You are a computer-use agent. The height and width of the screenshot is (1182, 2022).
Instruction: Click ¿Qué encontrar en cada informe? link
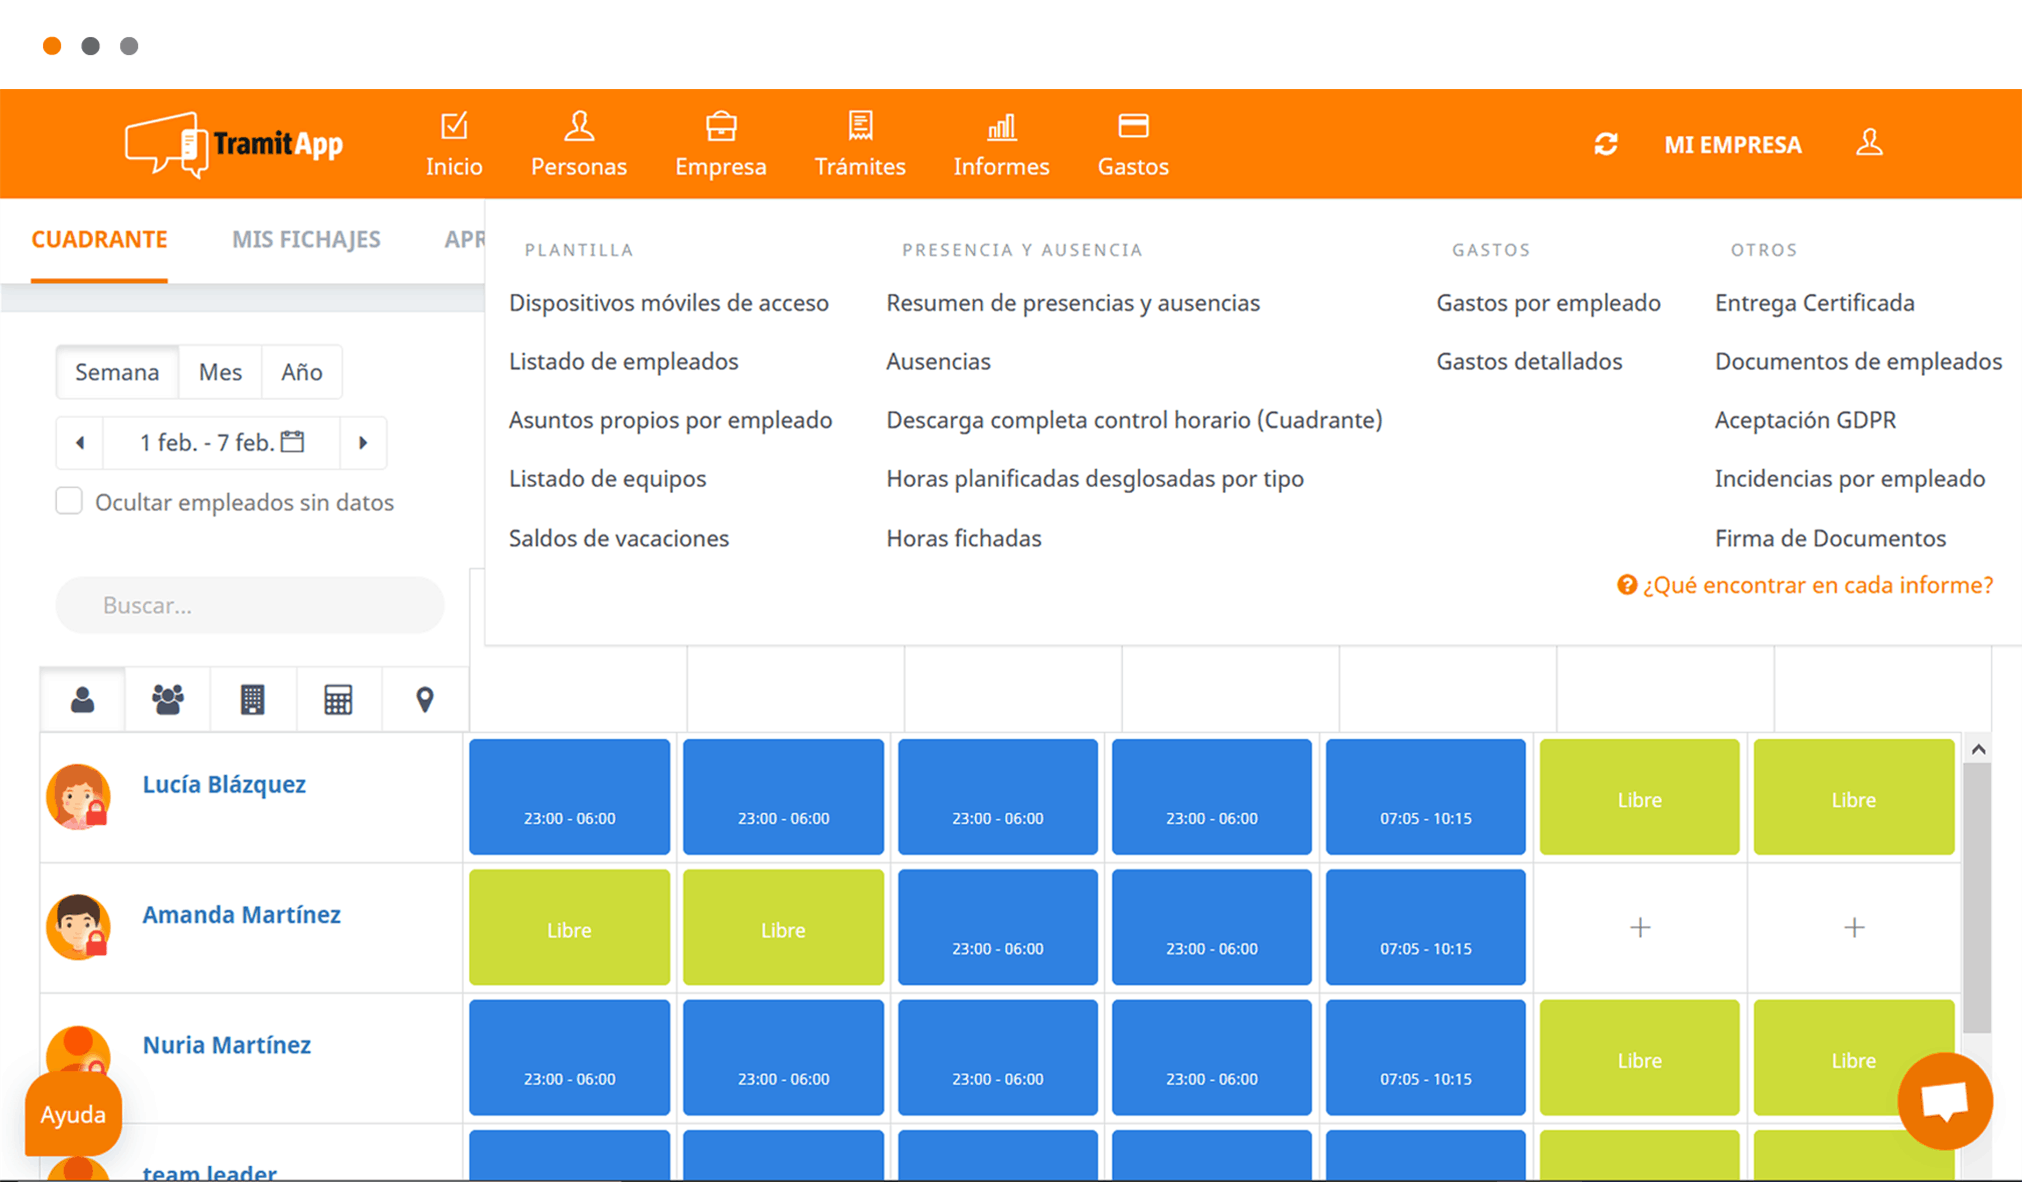point(1818,585)
